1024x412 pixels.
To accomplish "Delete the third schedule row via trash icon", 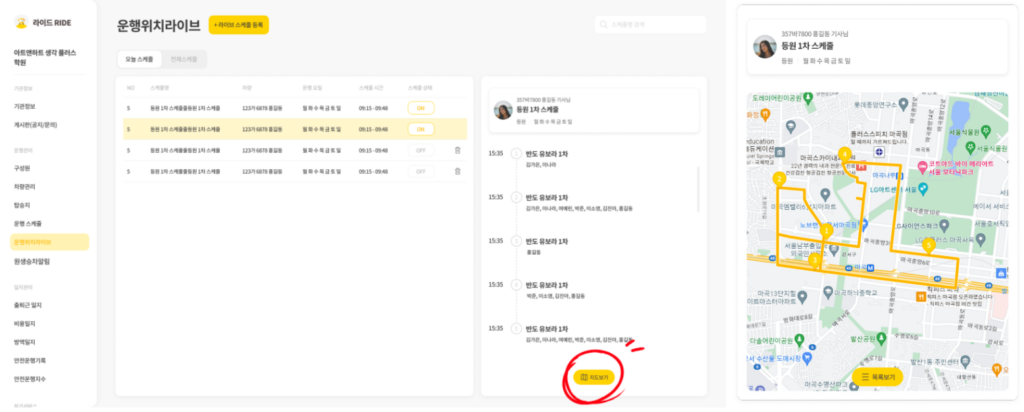I will pos(457,150).
